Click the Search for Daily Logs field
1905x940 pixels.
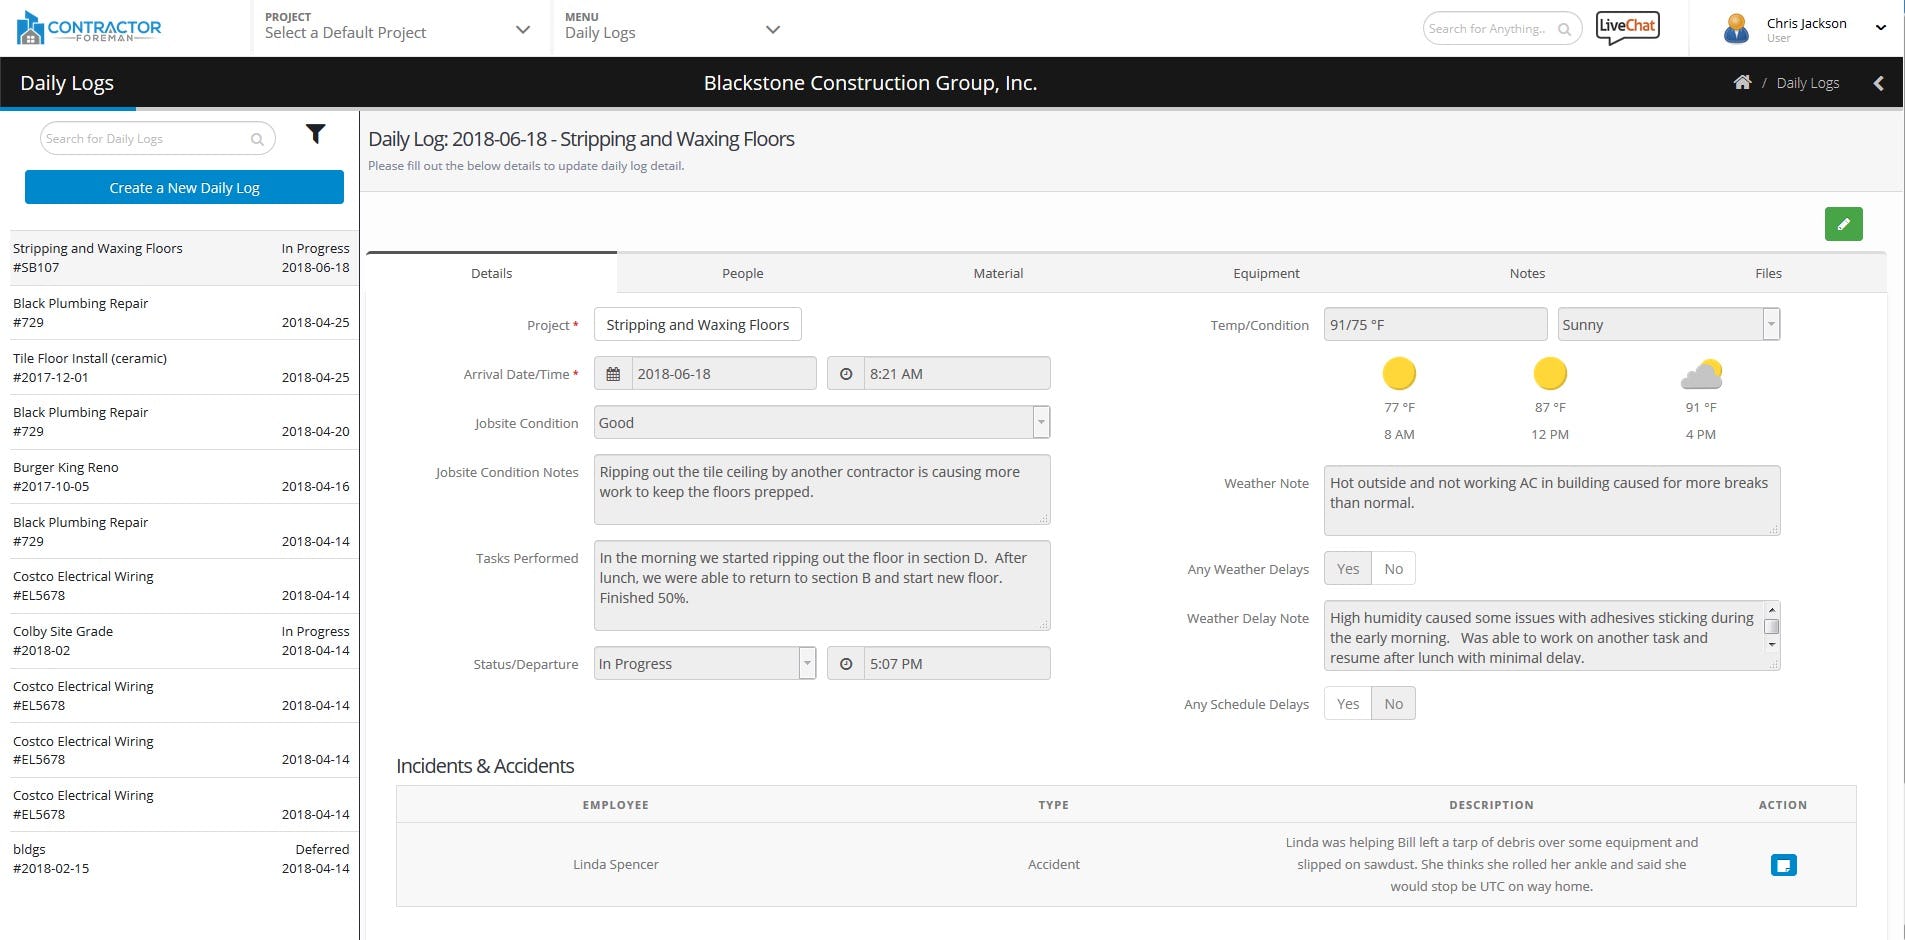coord(145,139)
